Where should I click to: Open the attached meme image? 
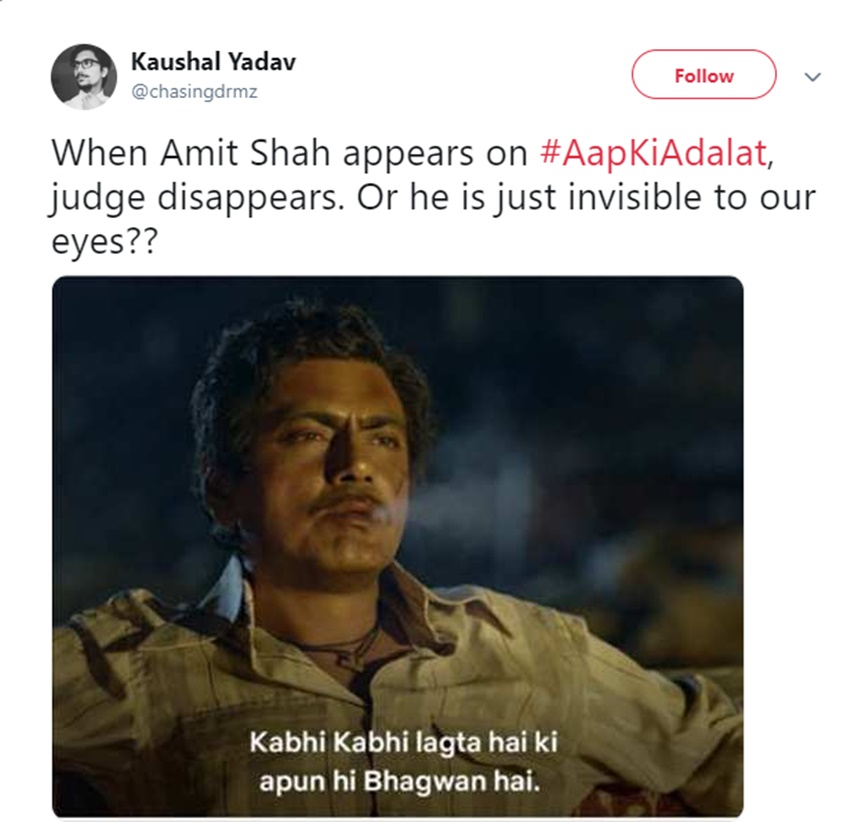[397, 546]
